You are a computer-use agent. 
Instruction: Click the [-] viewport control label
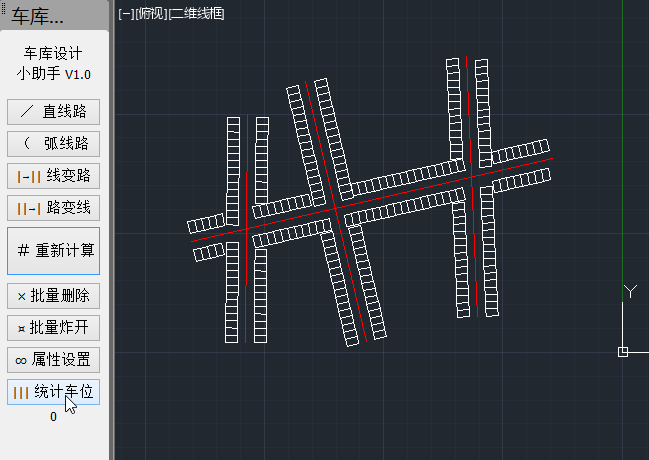[126, 14]
